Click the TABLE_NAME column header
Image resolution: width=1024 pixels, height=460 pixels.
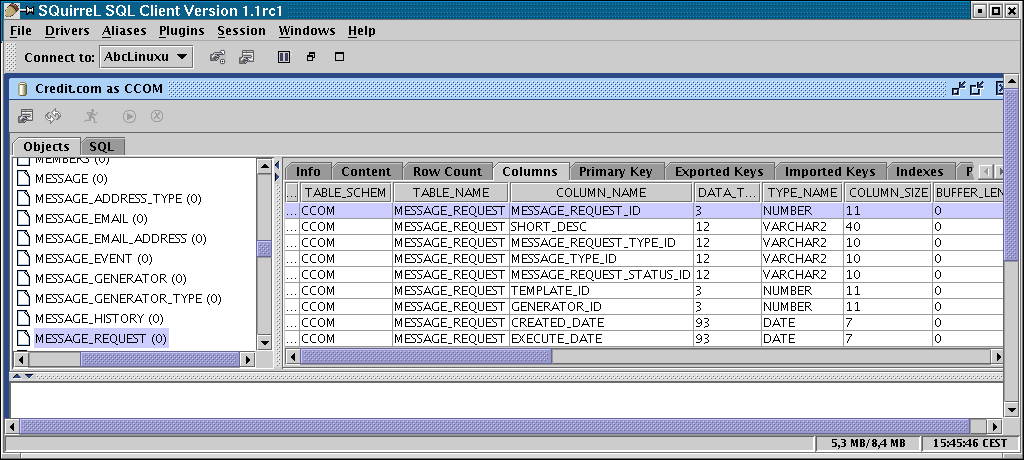point(451,192)
